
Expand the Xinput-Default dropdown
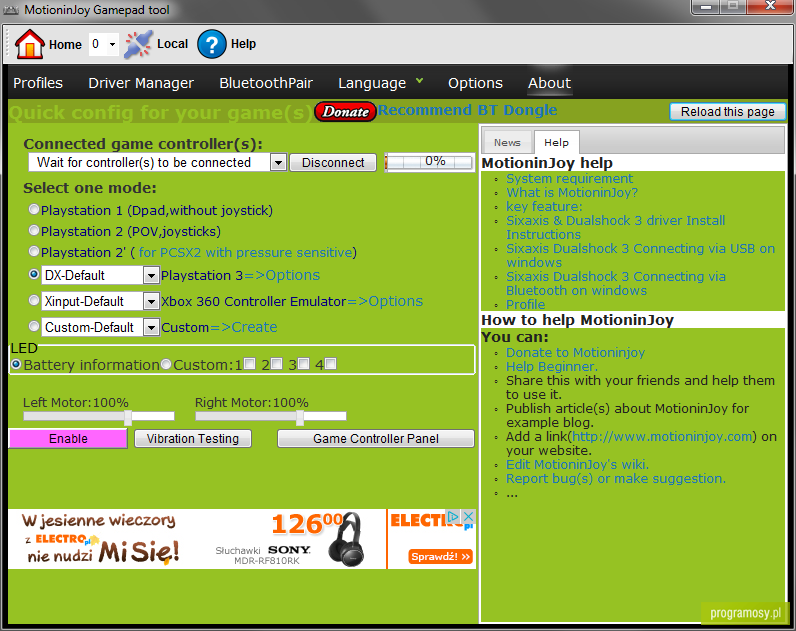click(x=151, y=302)
